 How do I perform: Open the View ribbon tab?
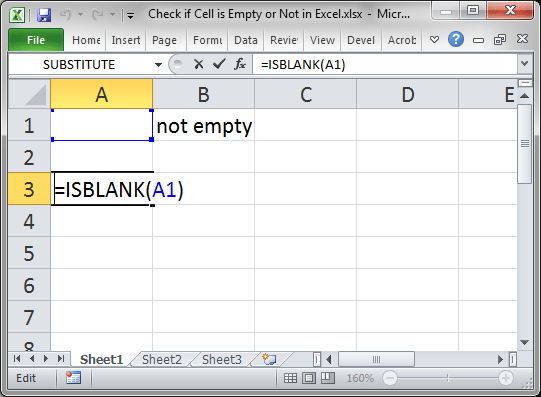pyautogui.click(x=322, y=40)
